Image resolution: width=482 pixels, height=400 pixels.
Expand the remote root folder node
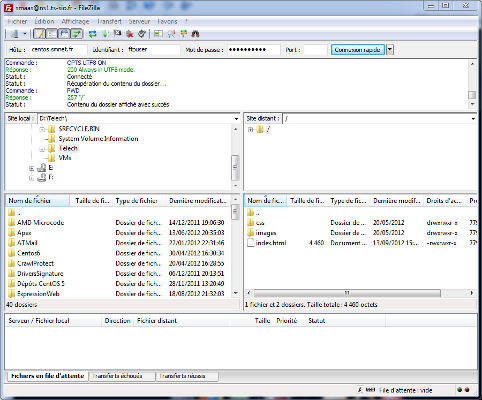click(250, 129)
